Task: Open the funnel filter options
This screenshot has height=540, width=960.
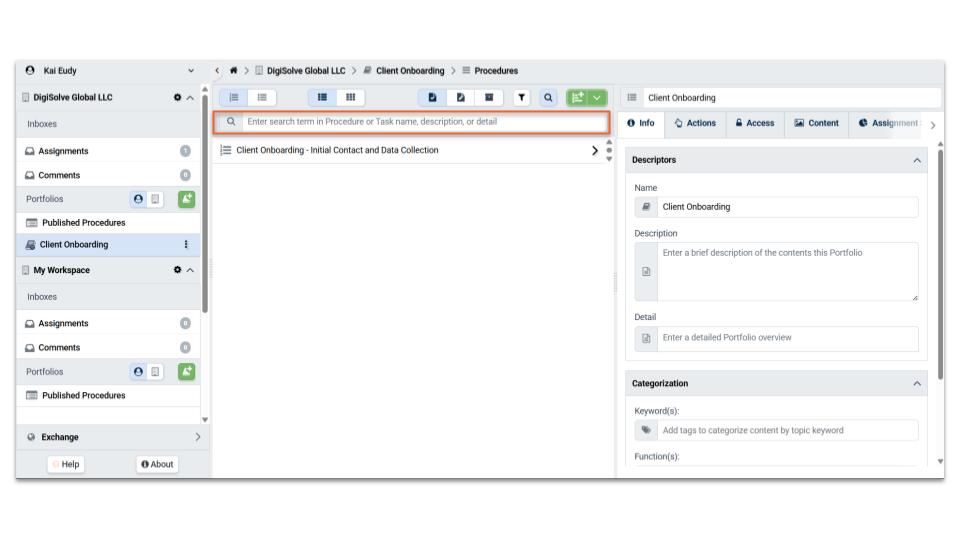Action: tap(522, 97)
